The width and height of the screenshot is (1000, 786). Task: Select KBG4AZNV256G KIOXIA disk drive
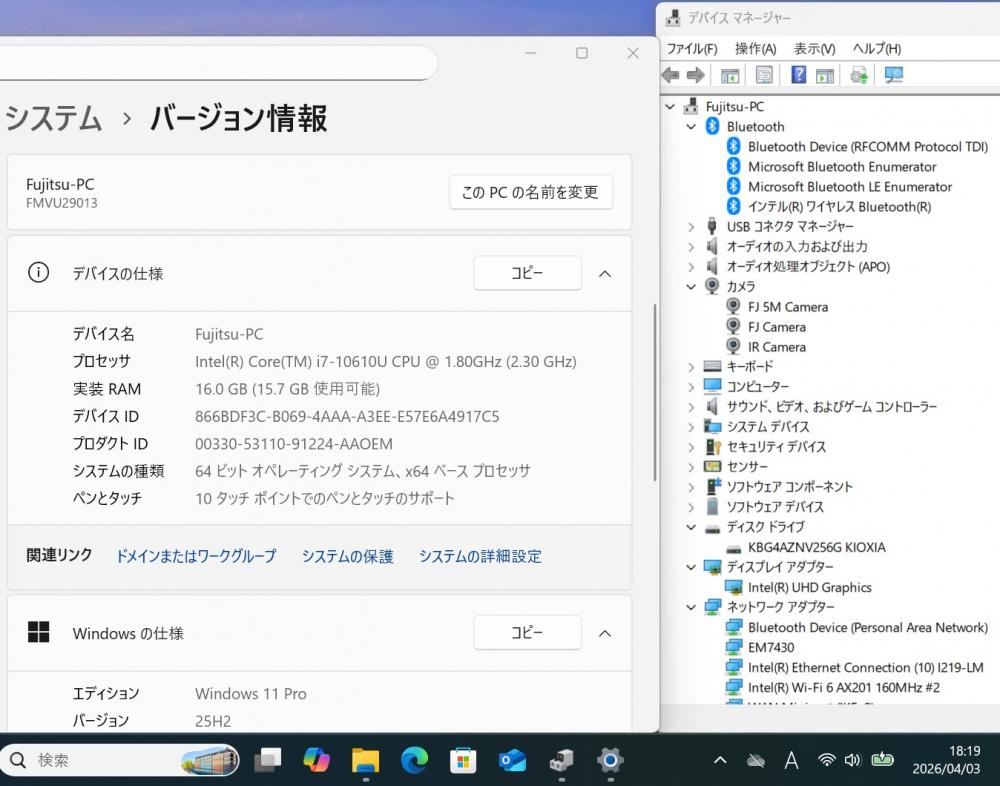point(816,547)
